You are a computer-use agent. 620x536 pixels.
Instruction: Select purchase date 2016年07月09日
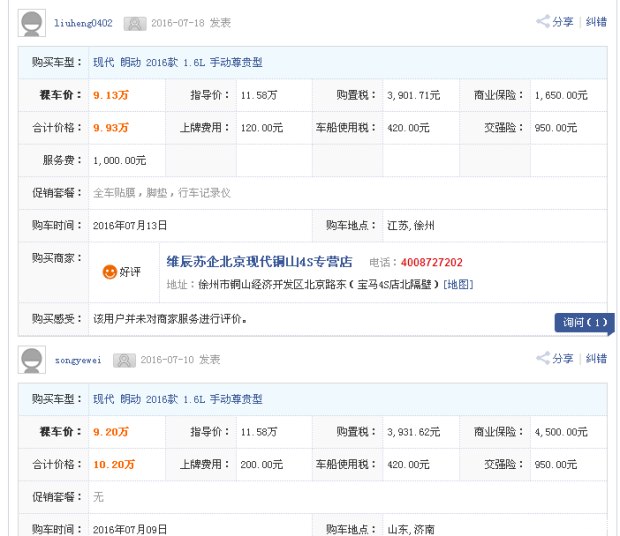coord(130,529)
